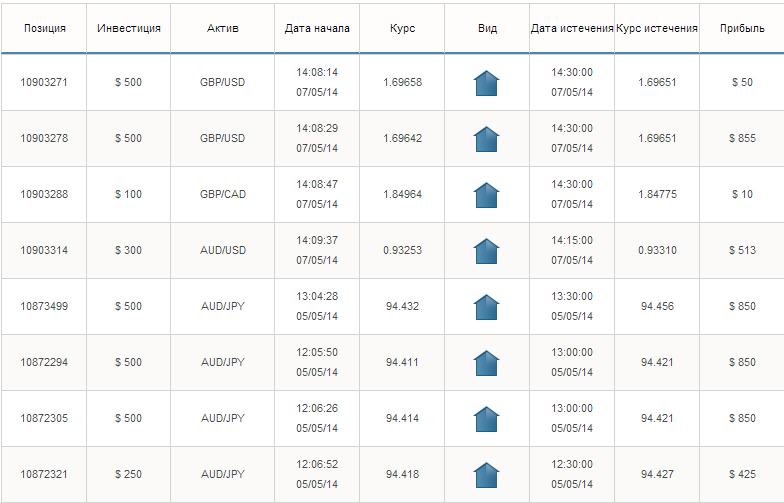Click the GBP/CAD asset cell
The width and height of the screenshot is (784, 503).
pos(222,194)
